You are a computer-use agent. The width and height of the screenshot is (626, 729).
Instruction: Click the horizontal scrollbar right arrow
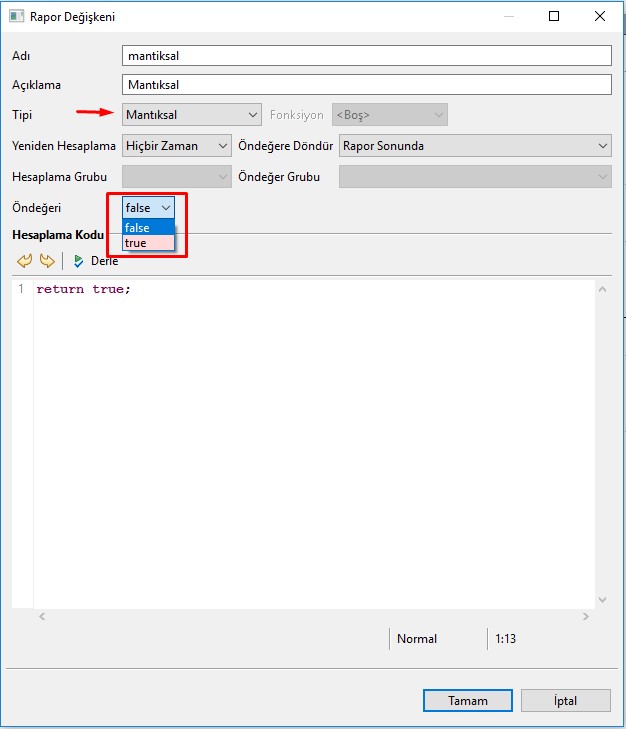point(586,616)
